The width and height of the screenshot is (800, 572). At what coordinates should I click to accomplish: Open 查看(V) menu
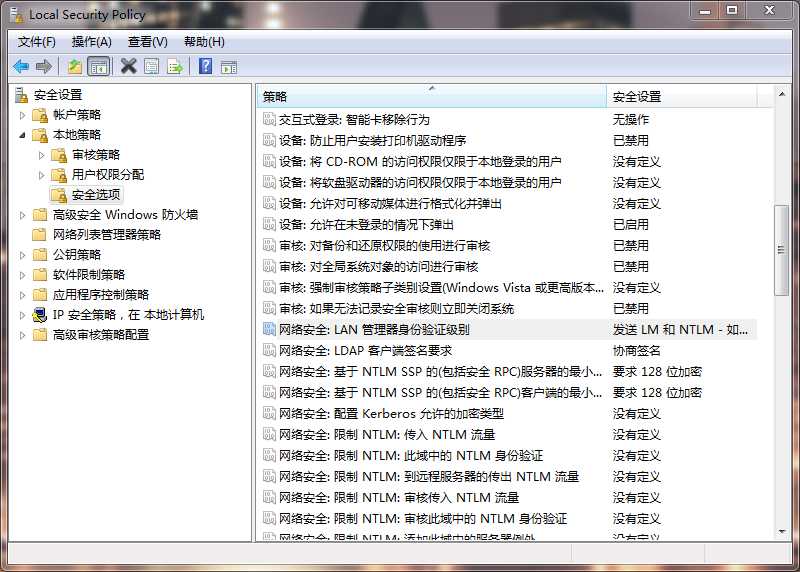[x=147, y=42]
